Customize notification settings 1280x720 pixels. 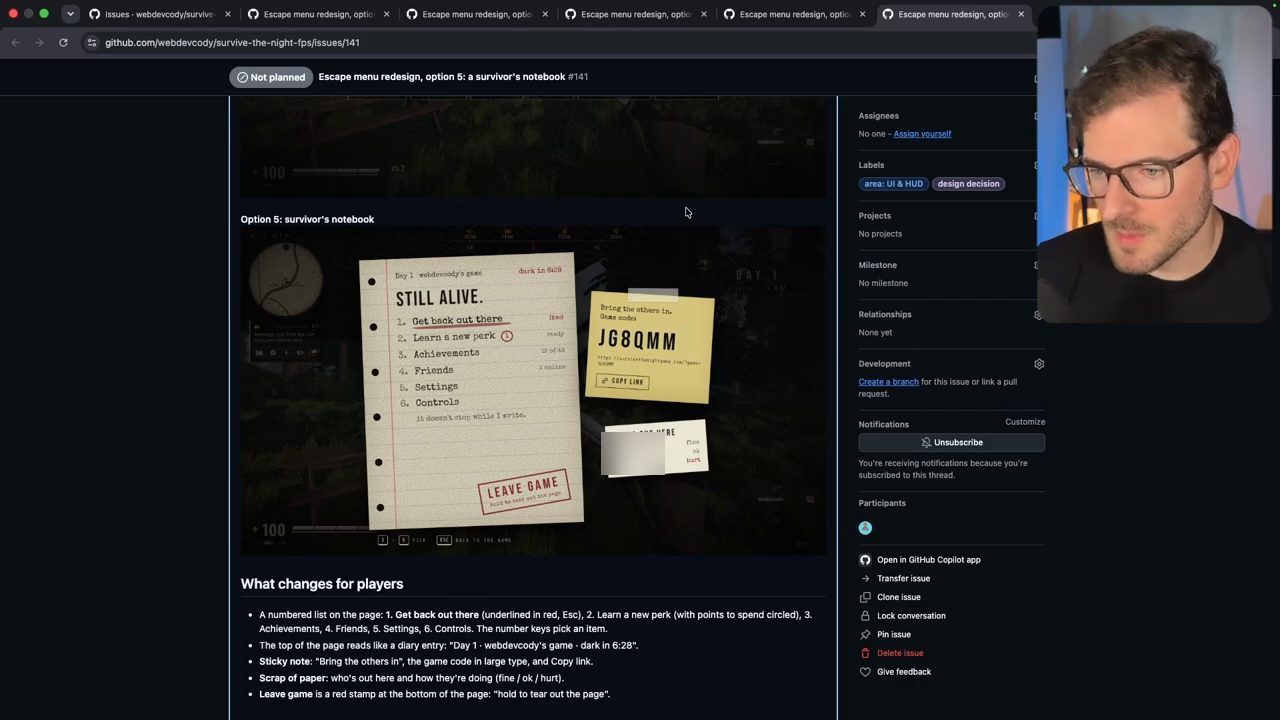pos(1025,422)
